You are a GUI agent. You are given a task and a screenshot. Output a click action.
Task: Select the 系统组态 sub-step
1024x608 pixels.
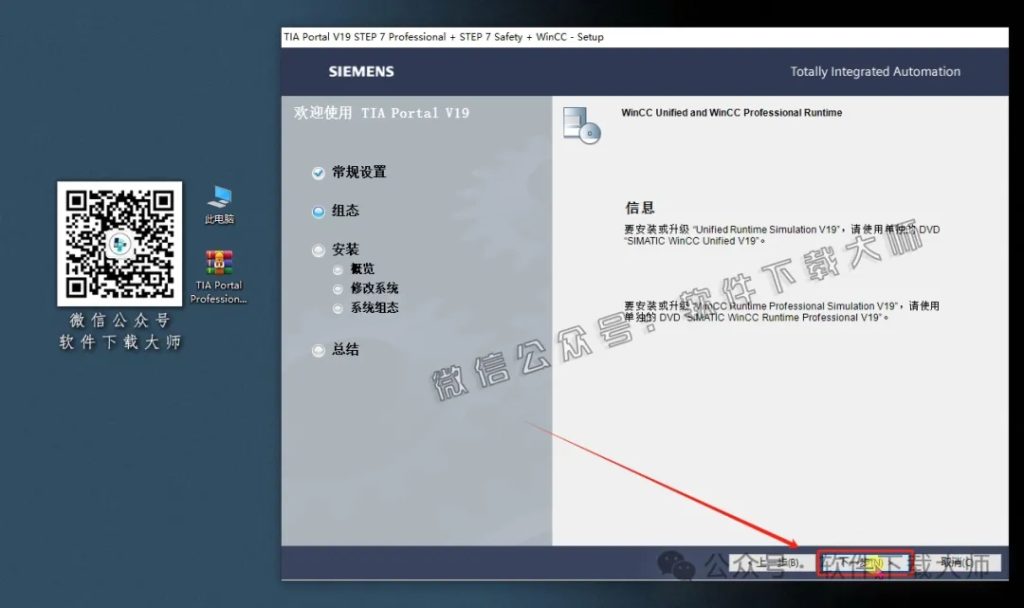[x=372, y=308]
